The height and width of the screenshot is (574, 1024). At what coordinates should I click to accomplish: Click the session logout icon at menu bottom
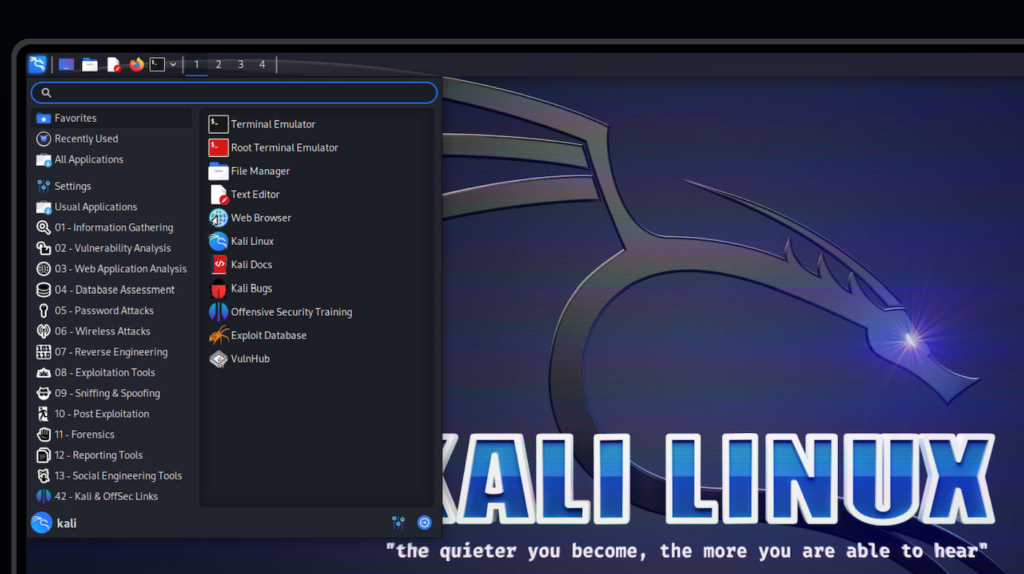tap(424, 522)
